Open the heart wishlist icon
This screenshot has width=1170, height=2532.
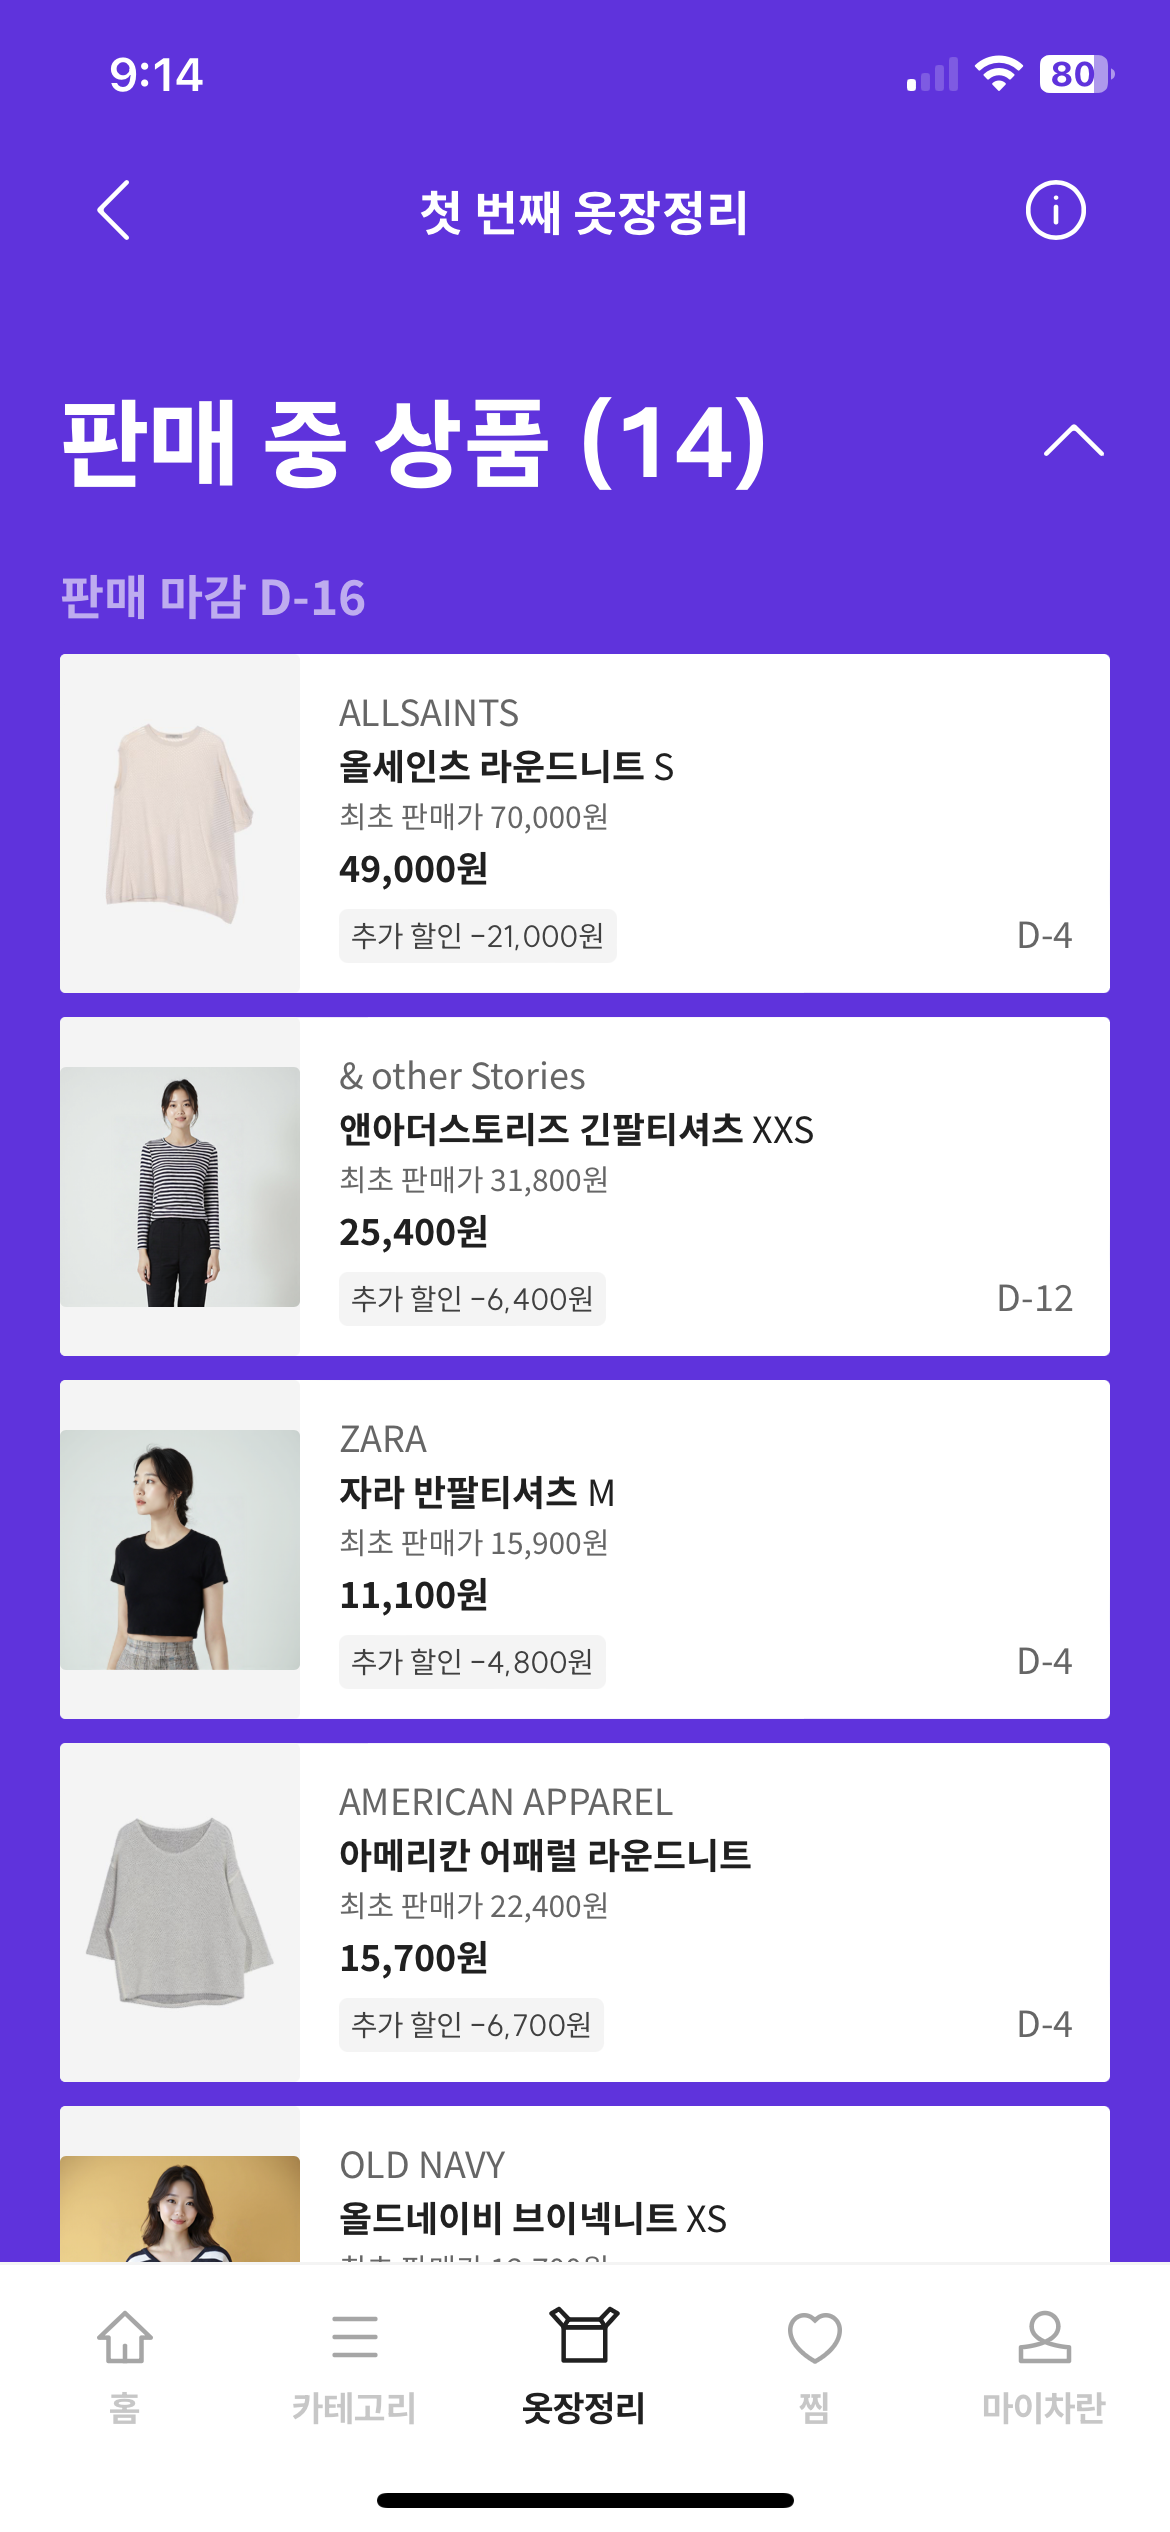[x=814, y=2337]
